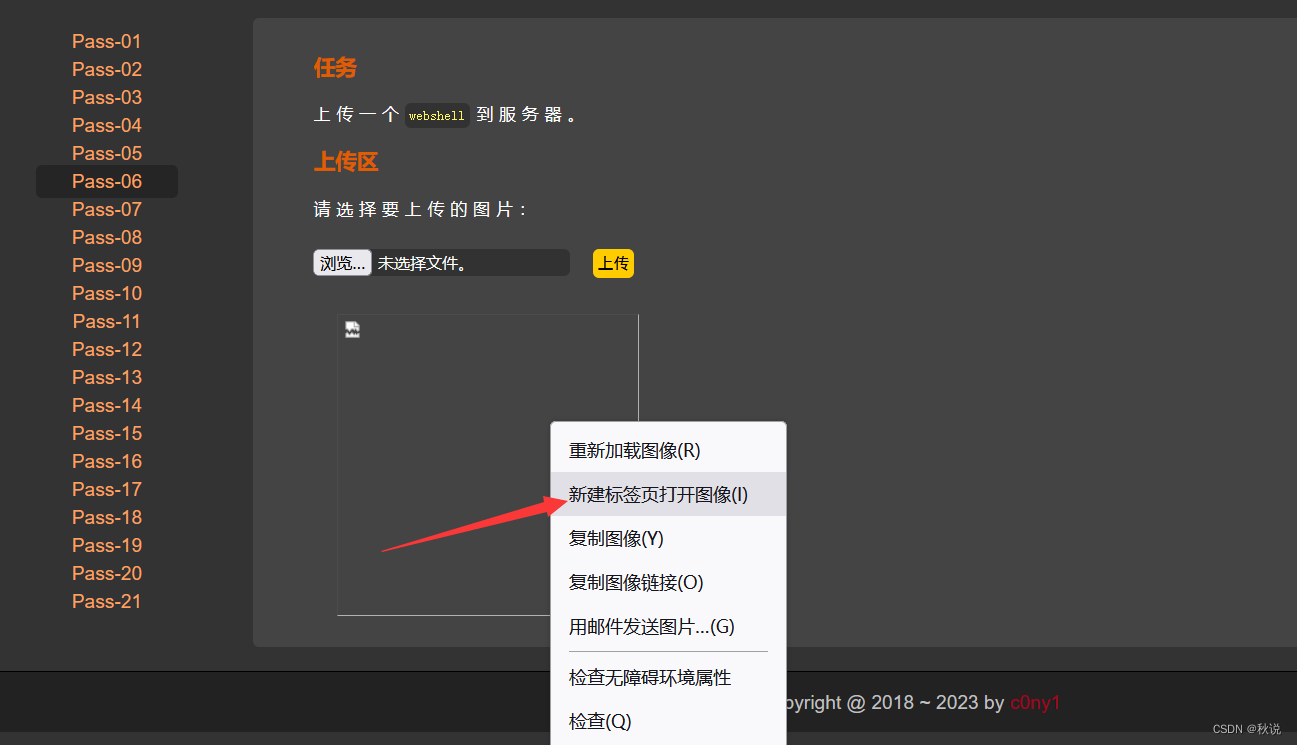The width and height of the screenshot is (1297, 745).
Task: Click the broken image icon in the upload preview
Action: (352, 330)
